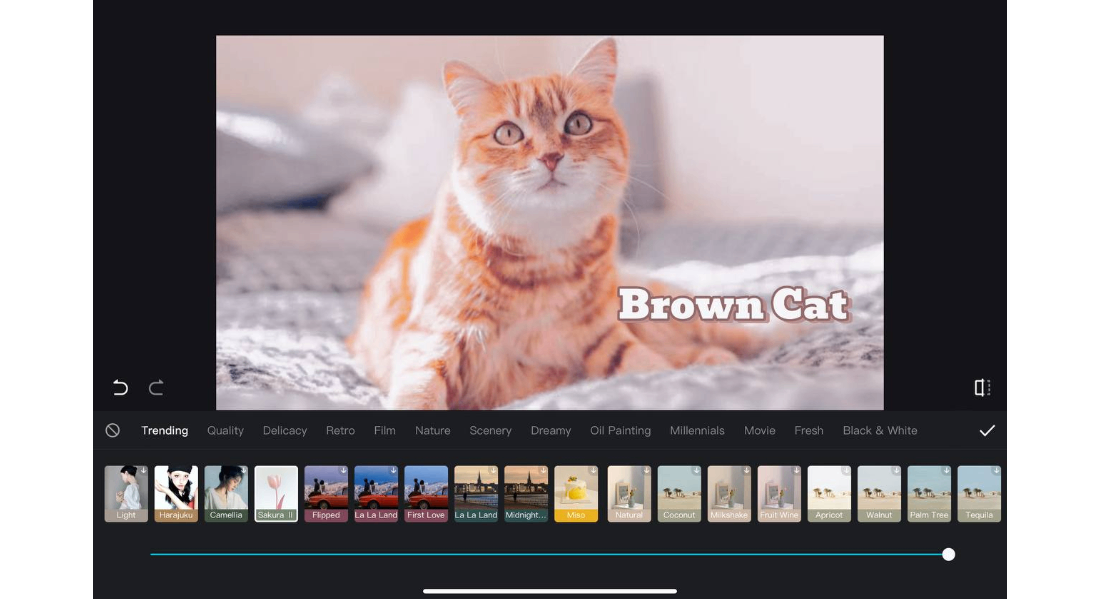The image size is (1100, 600).
Task: Open the Retro filter category
Action: pyautogui.click(x=340, y=430)
